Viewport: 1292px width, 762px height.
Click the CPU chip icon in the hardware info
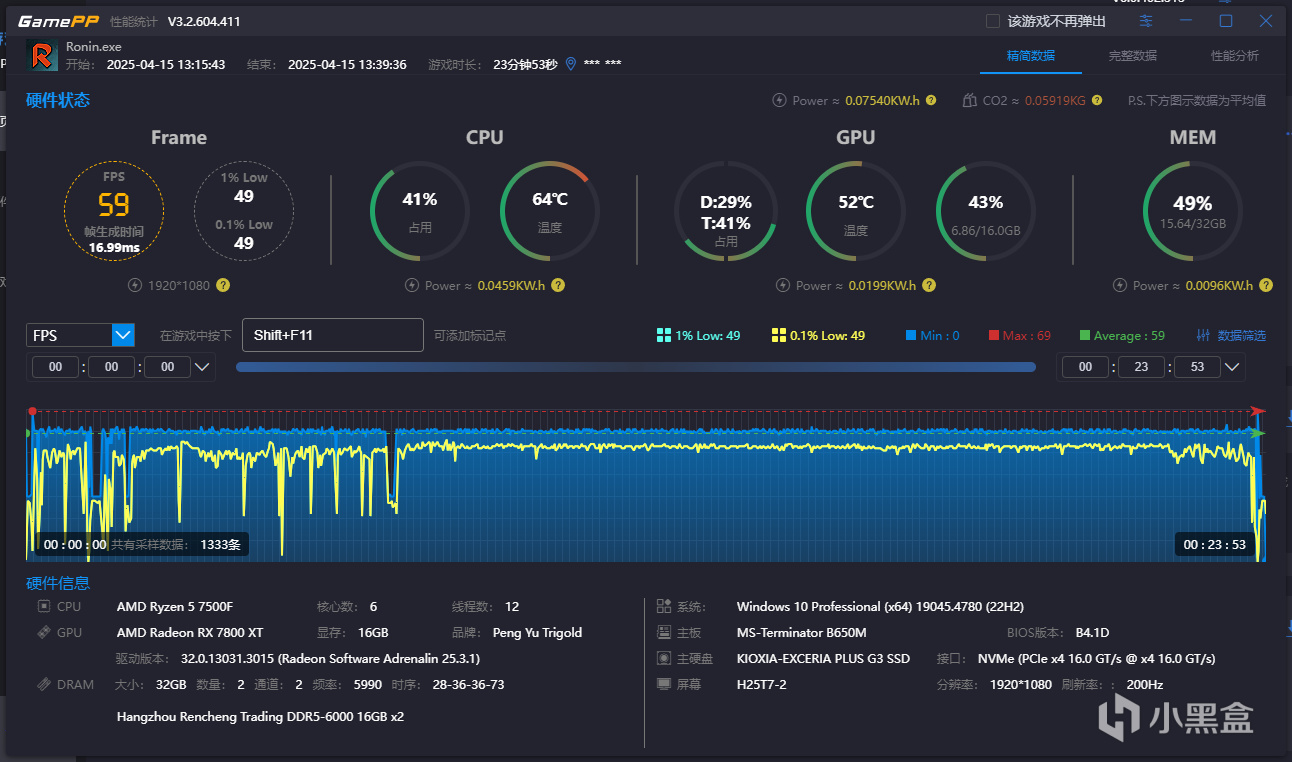pos(44,606)
